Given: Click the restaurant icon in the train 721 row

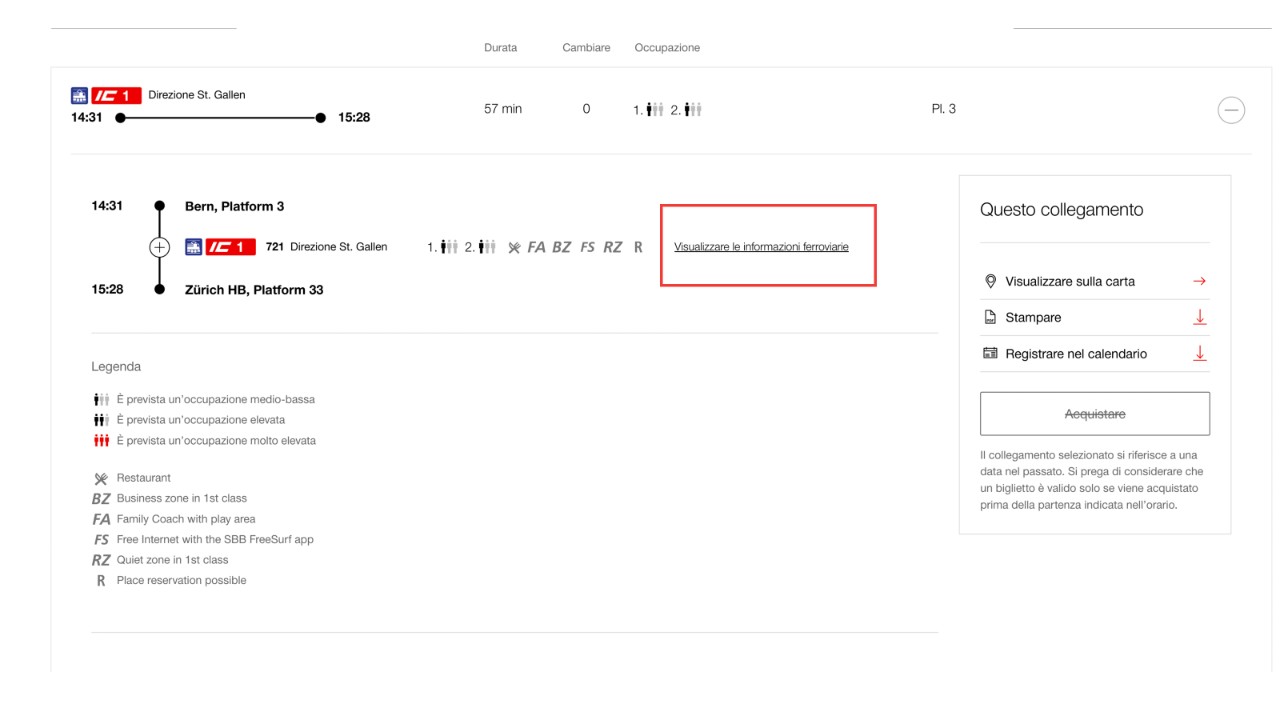Looking at the screenshot, I should [514, 247].
